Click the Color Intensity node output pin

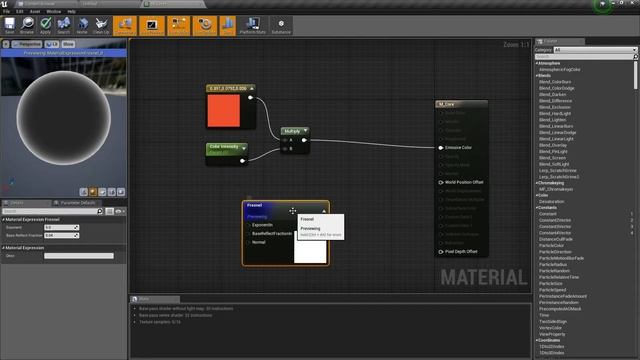coord(242,161)
